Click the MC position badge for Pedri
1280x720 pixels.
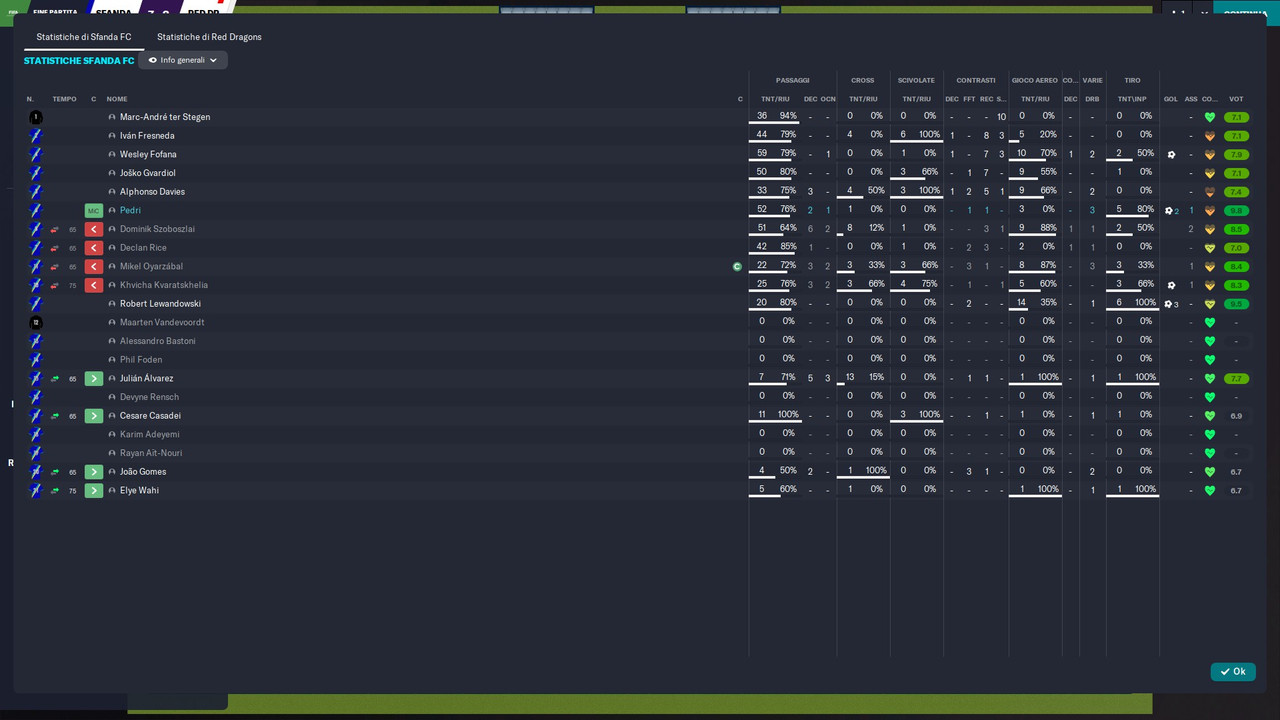pos(94,211)
